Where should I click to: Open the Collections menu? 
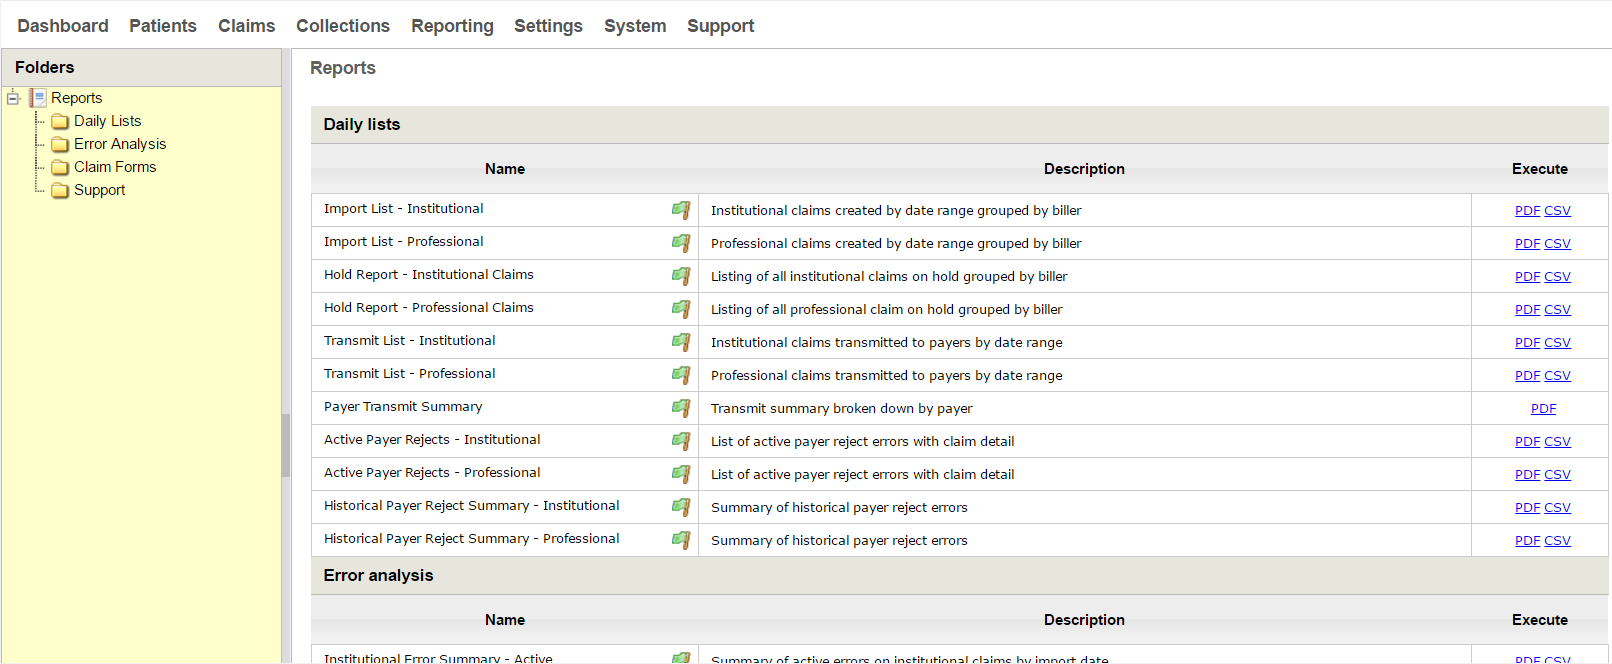(x=343, y=26)
